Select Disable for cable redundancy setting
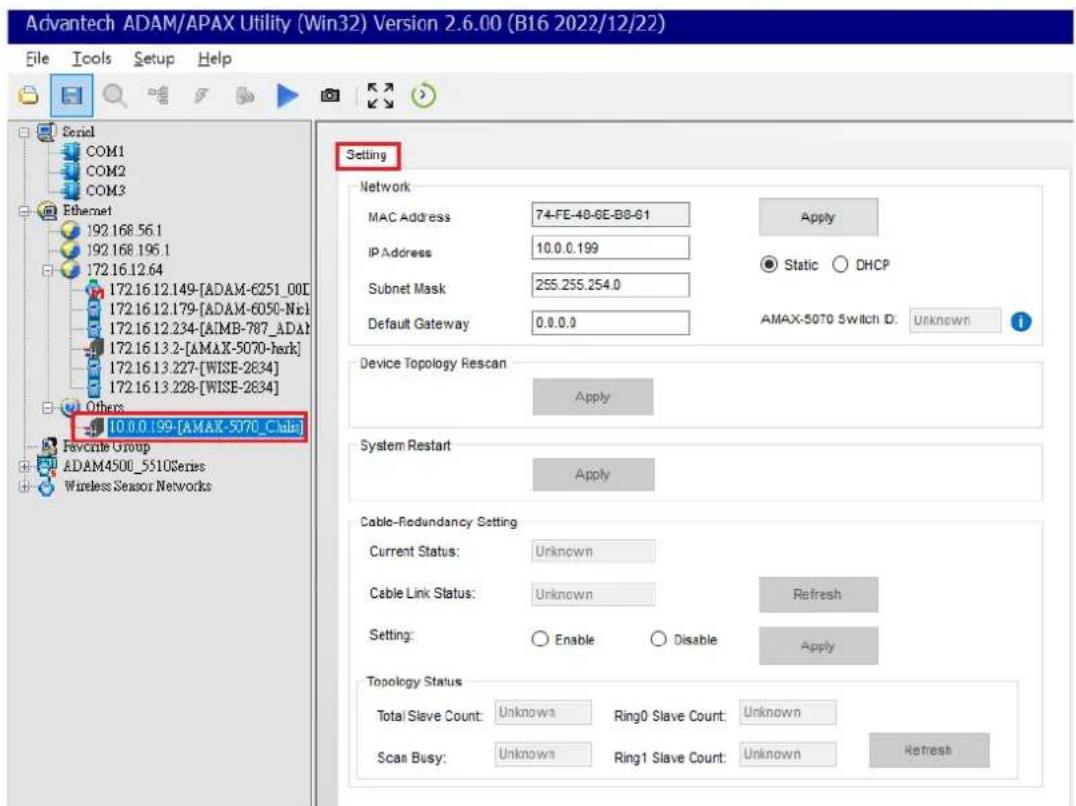The width and height of the screenshot is (1076, 806). coord(658,639)
